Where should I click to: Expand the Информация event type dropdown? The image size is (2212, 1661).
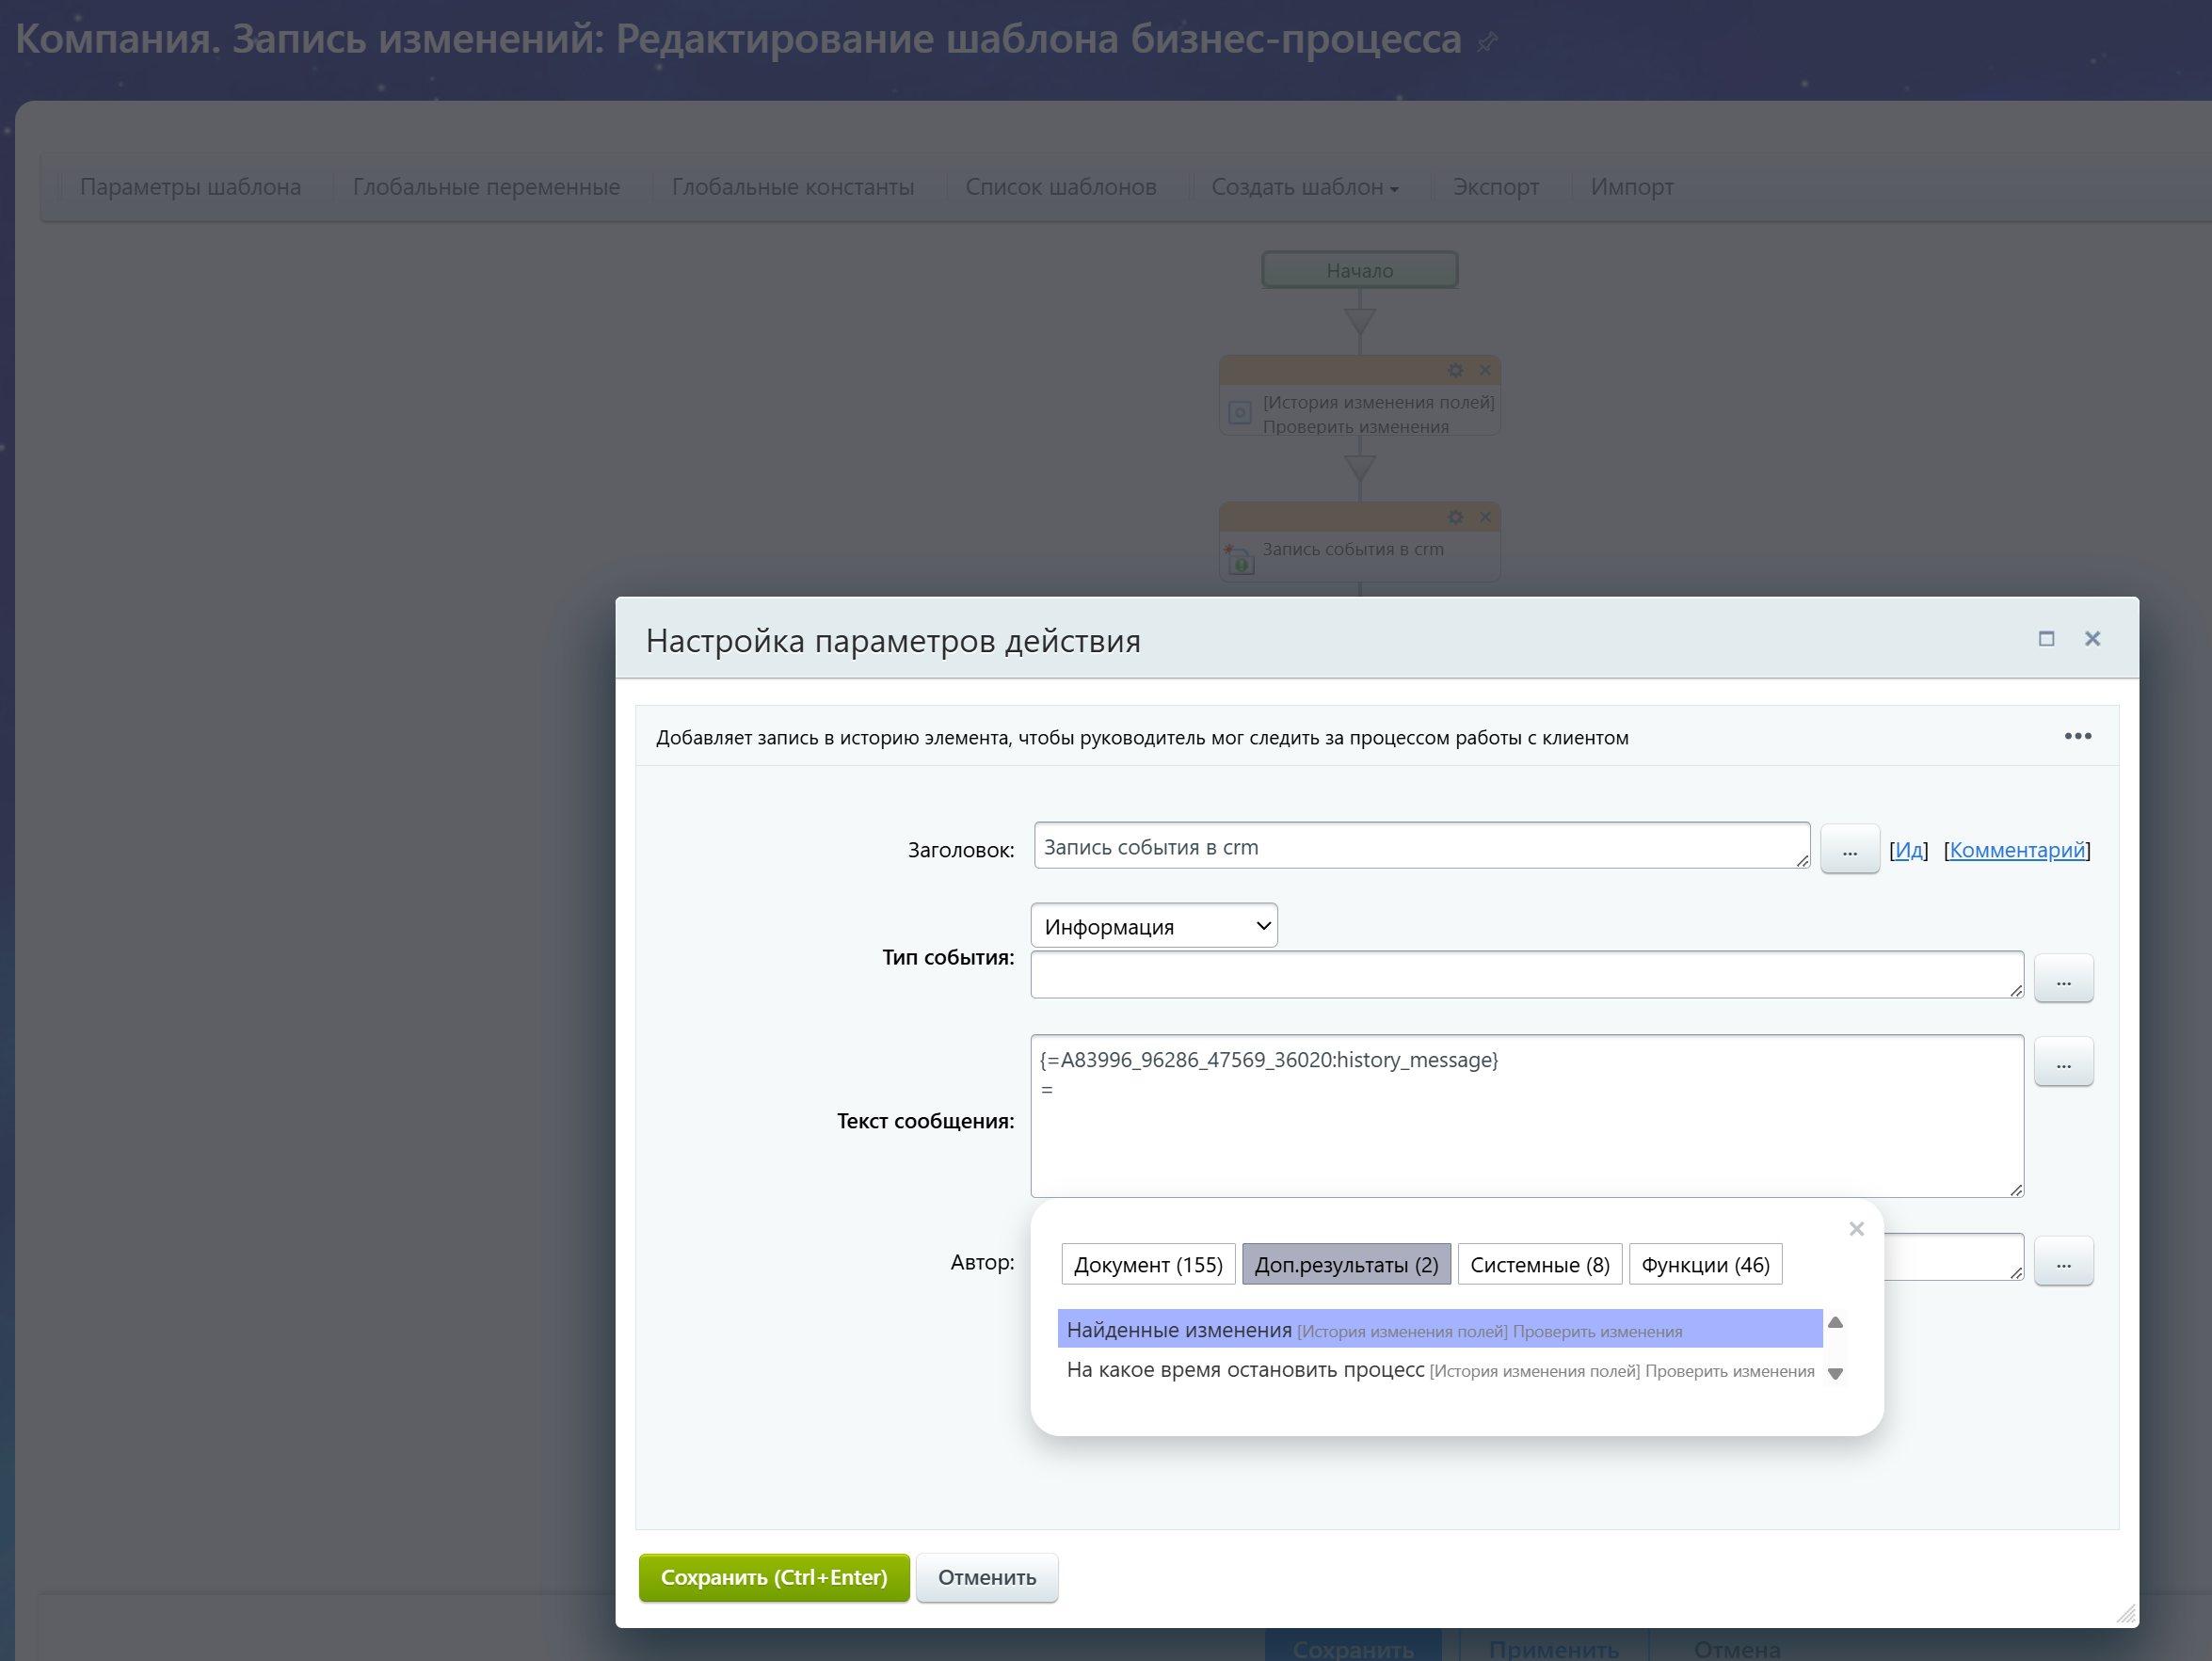[1154, 926]
